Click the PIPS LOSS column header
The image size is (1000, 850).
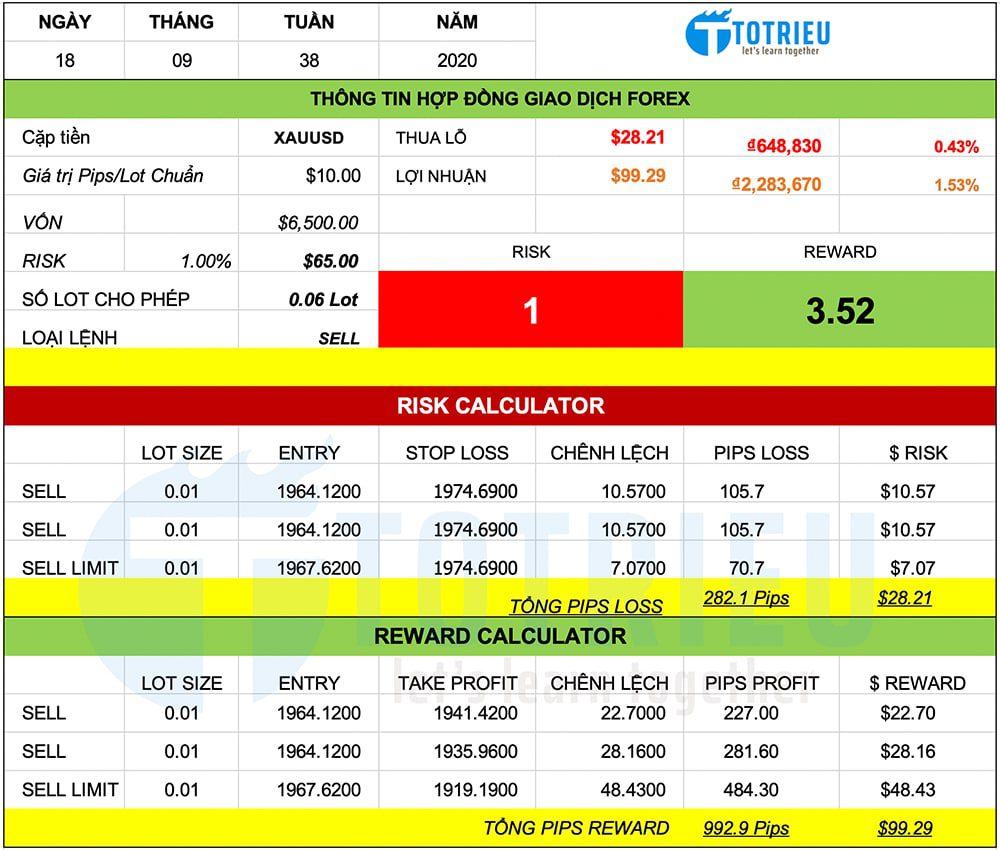pyautogui.click(x=761, y=453)
